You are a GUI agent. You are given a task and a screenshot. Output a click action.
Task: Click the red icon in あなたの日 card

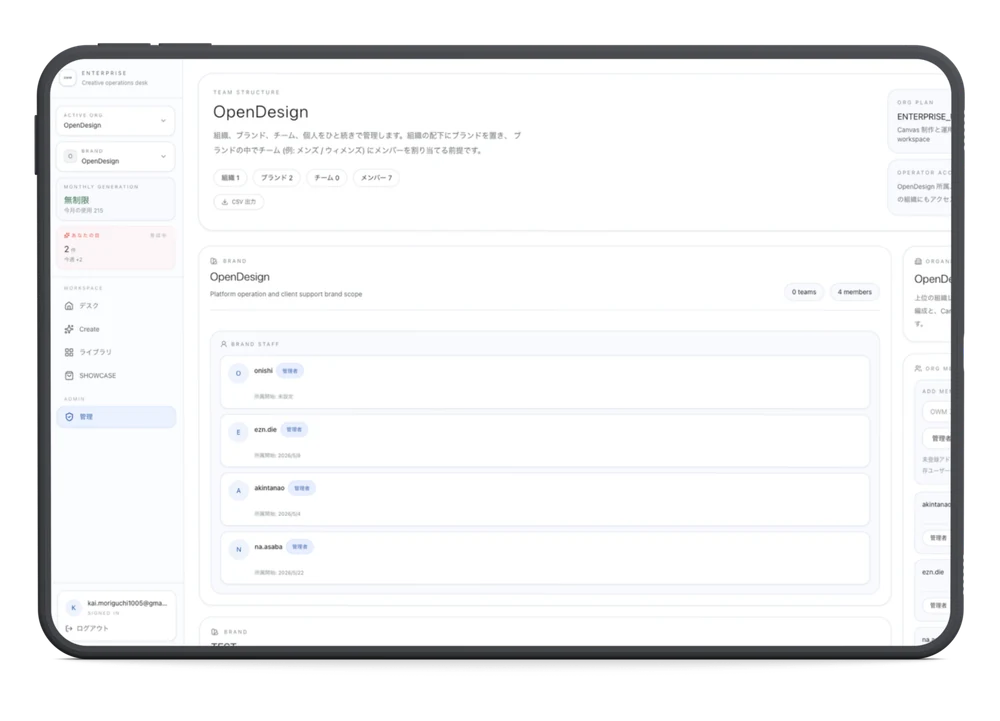coord(67,235)
